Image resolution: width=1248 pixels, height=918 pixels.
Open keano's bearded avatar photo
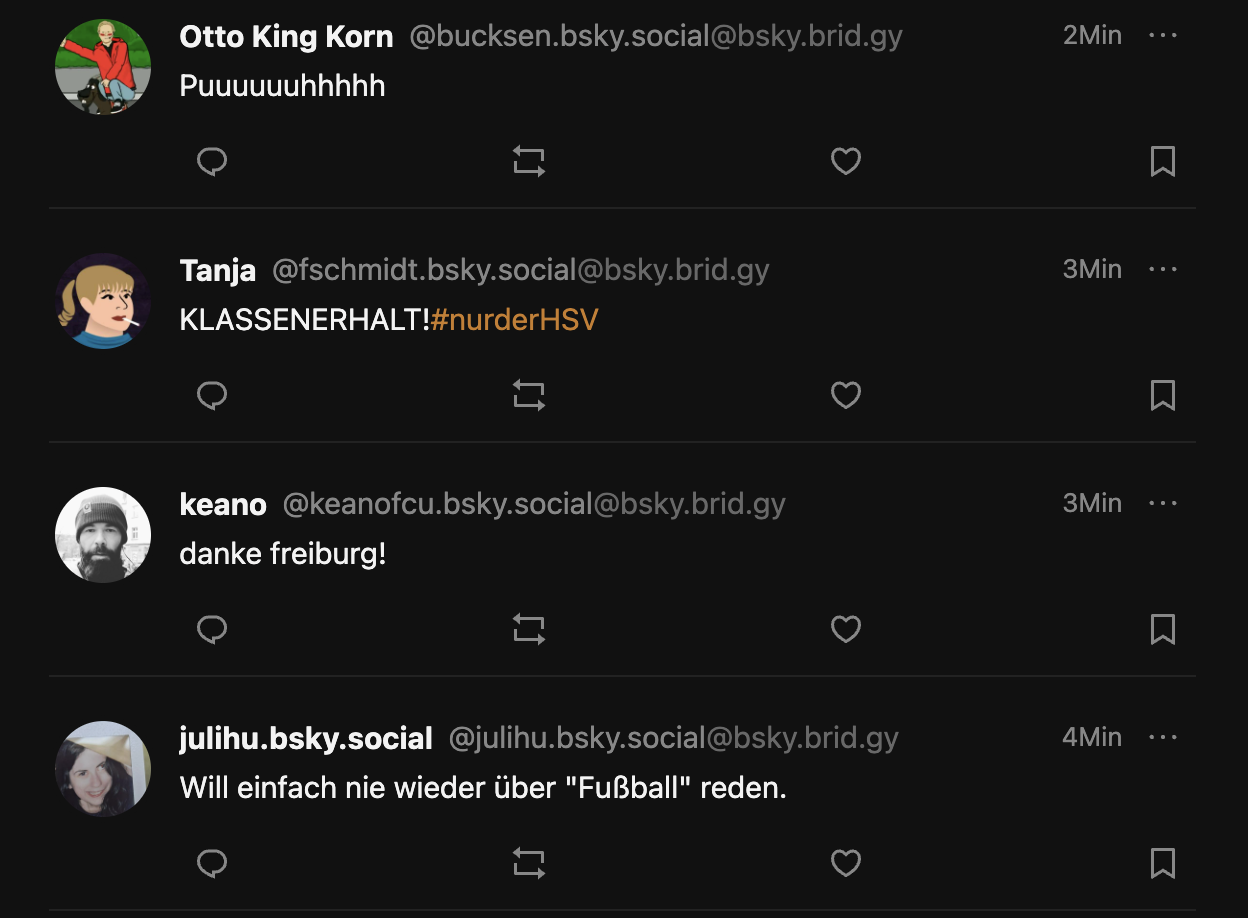click(103, 534)
